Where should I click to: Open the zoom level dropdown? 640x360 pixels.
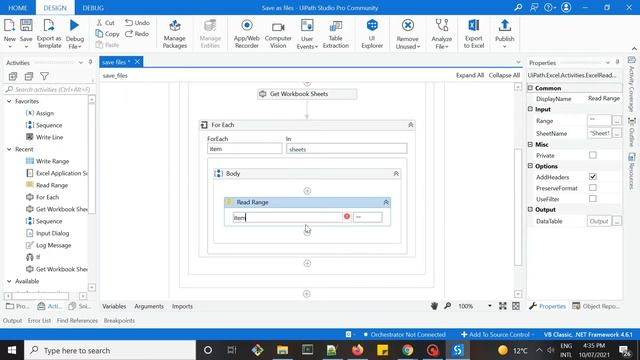coord(489,306)
